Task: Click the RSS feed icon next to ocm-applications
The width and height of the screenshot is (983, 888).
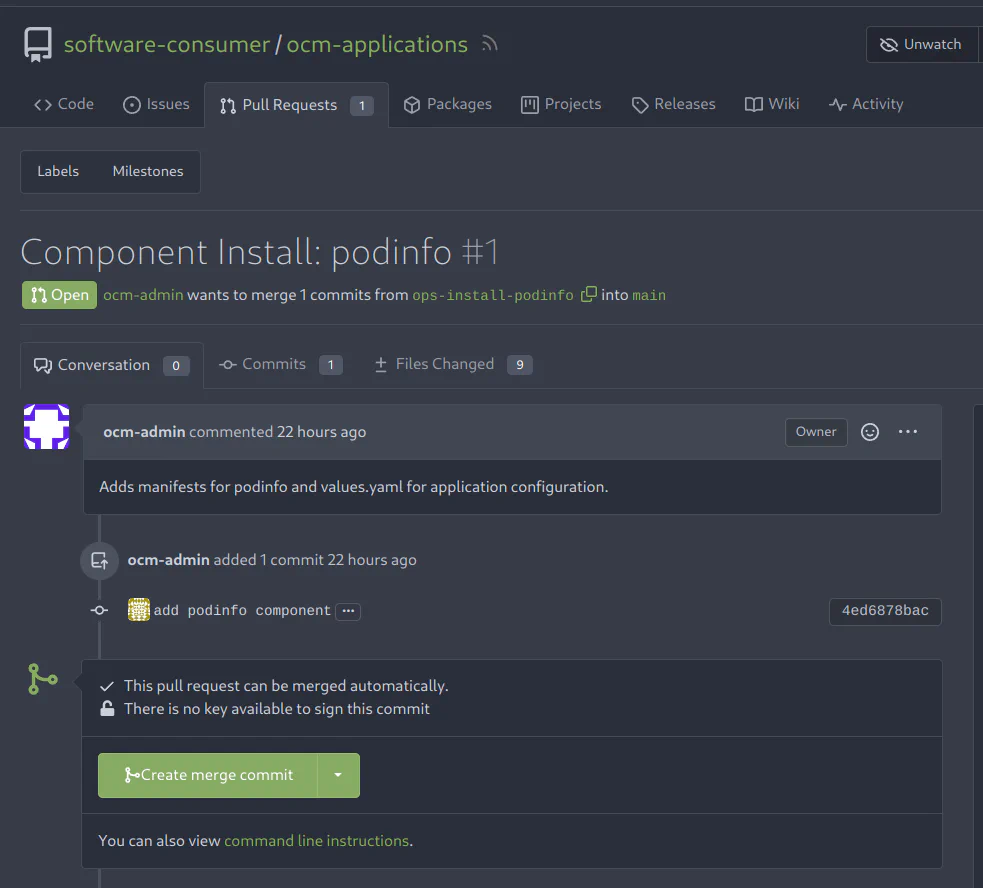Action: tap(487, 43)
